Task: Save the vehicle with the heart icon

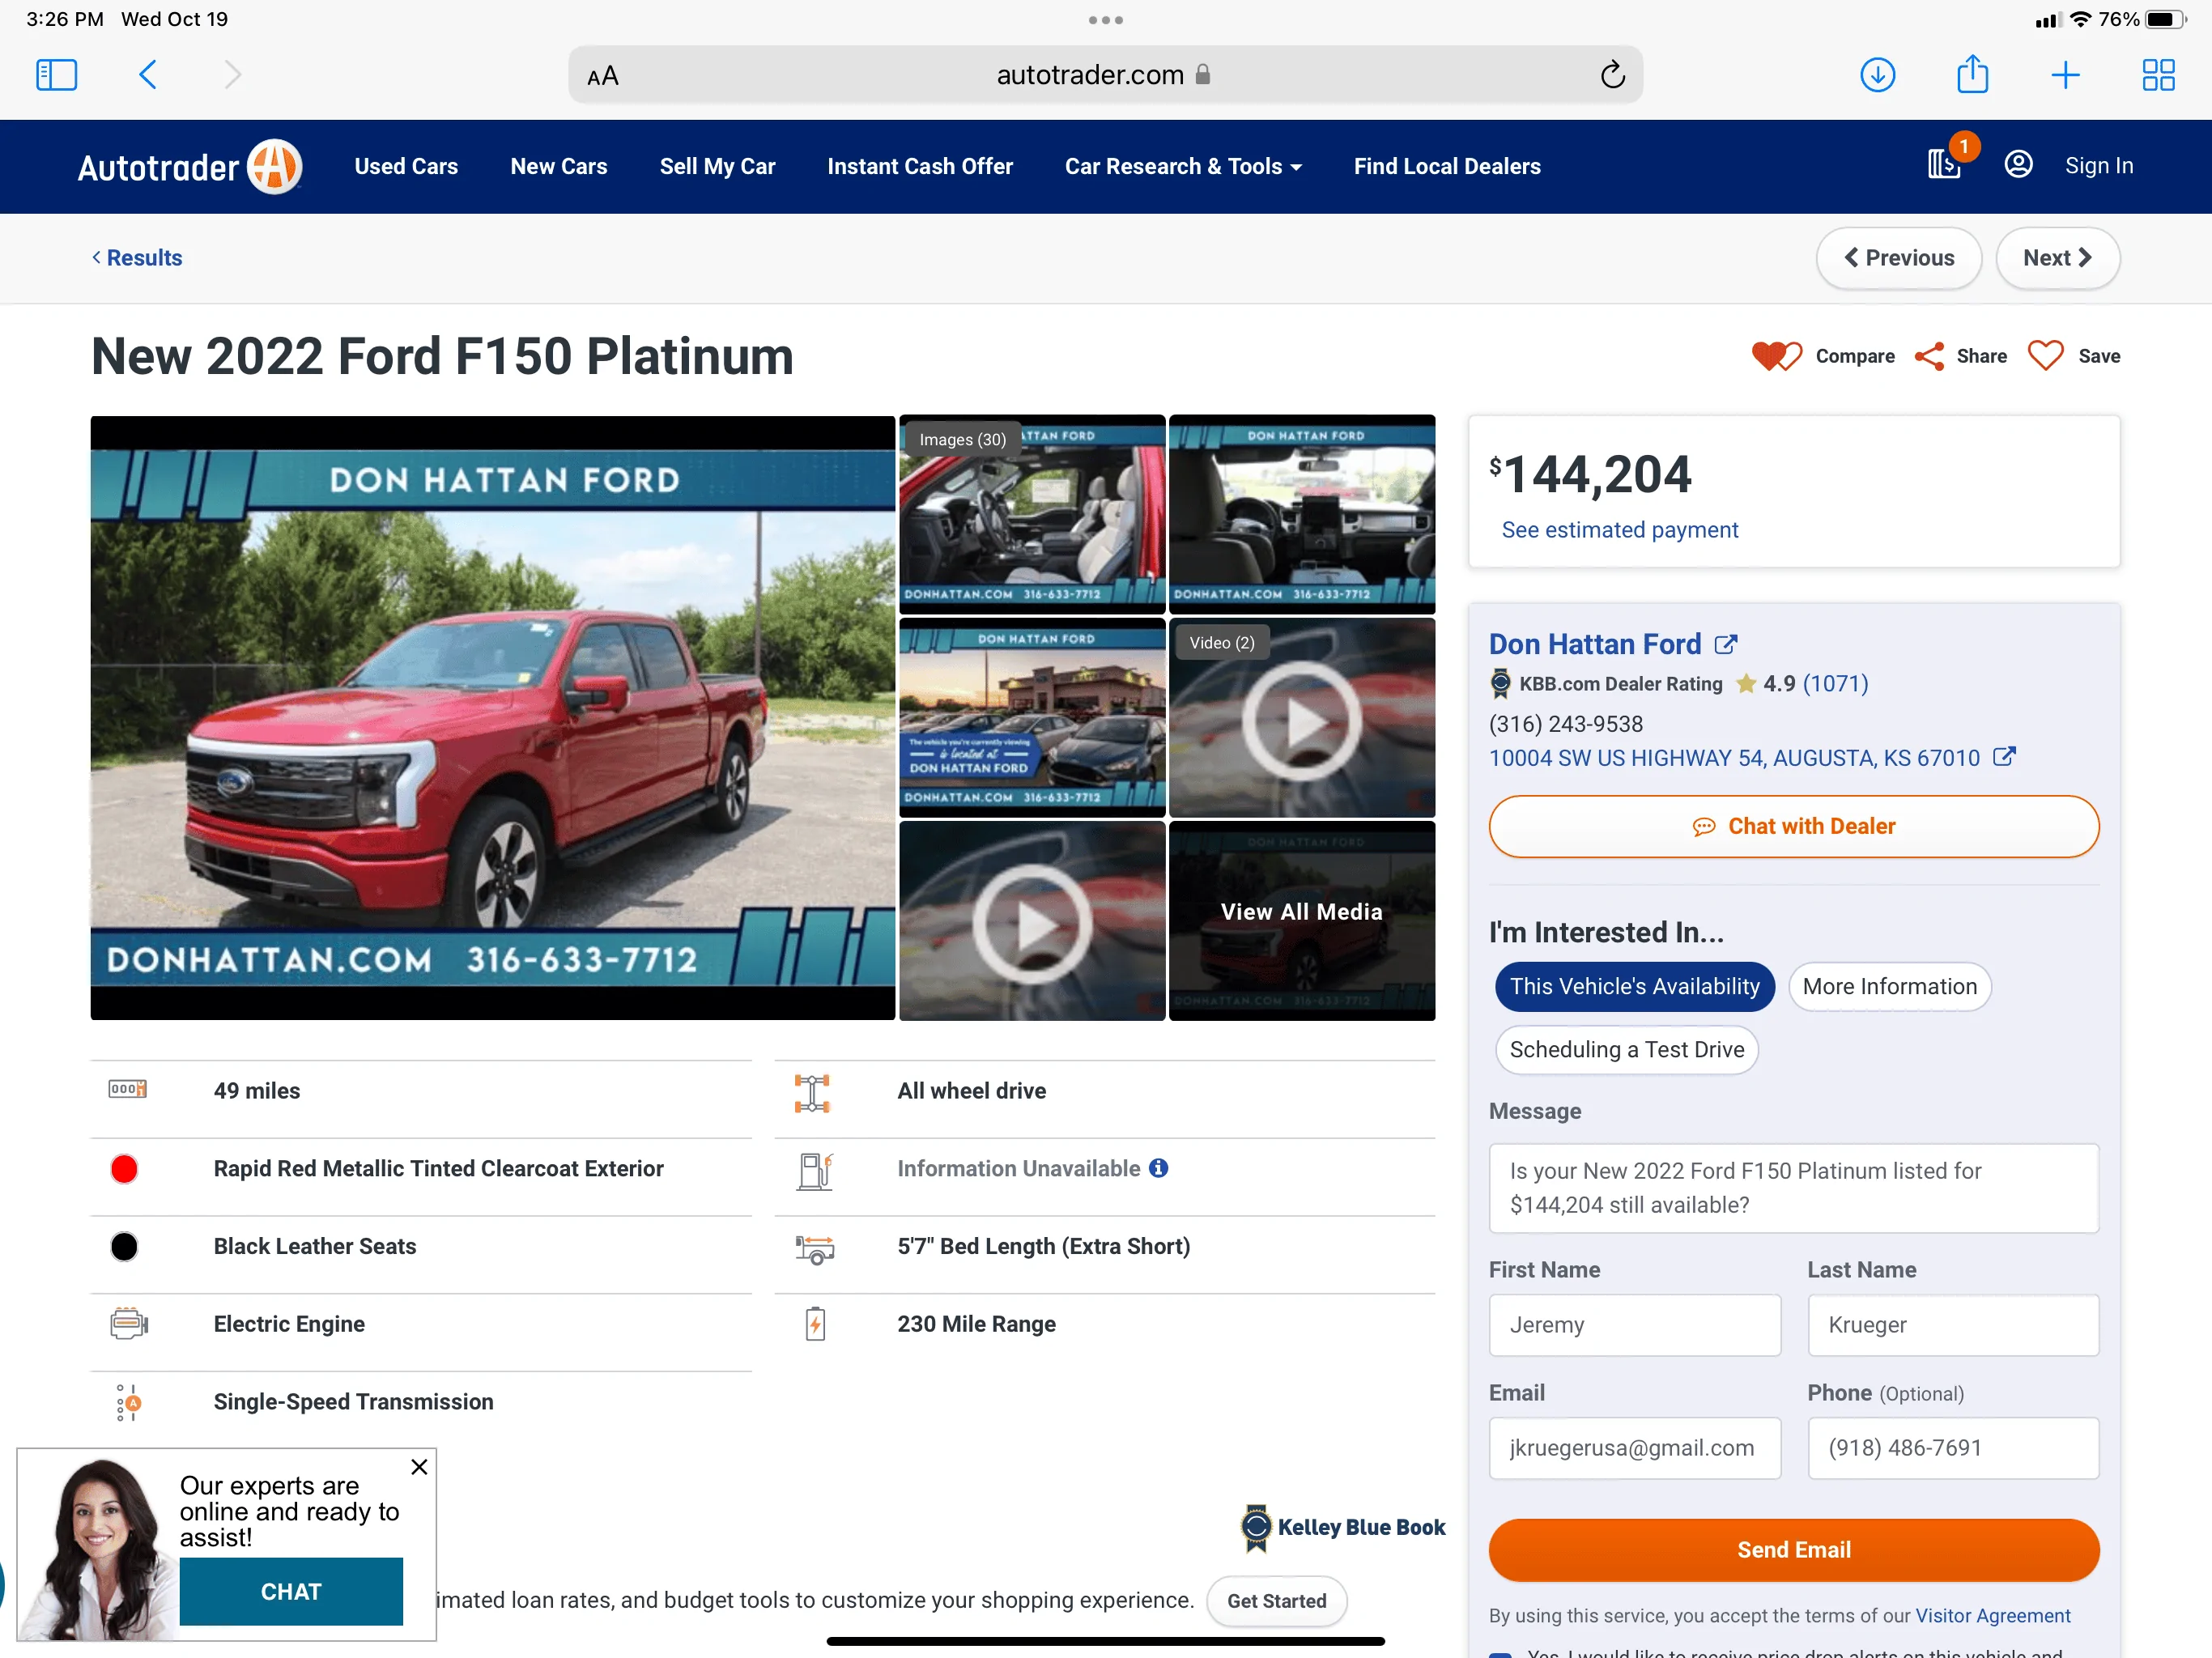Action: click(x=2045, y=355)
